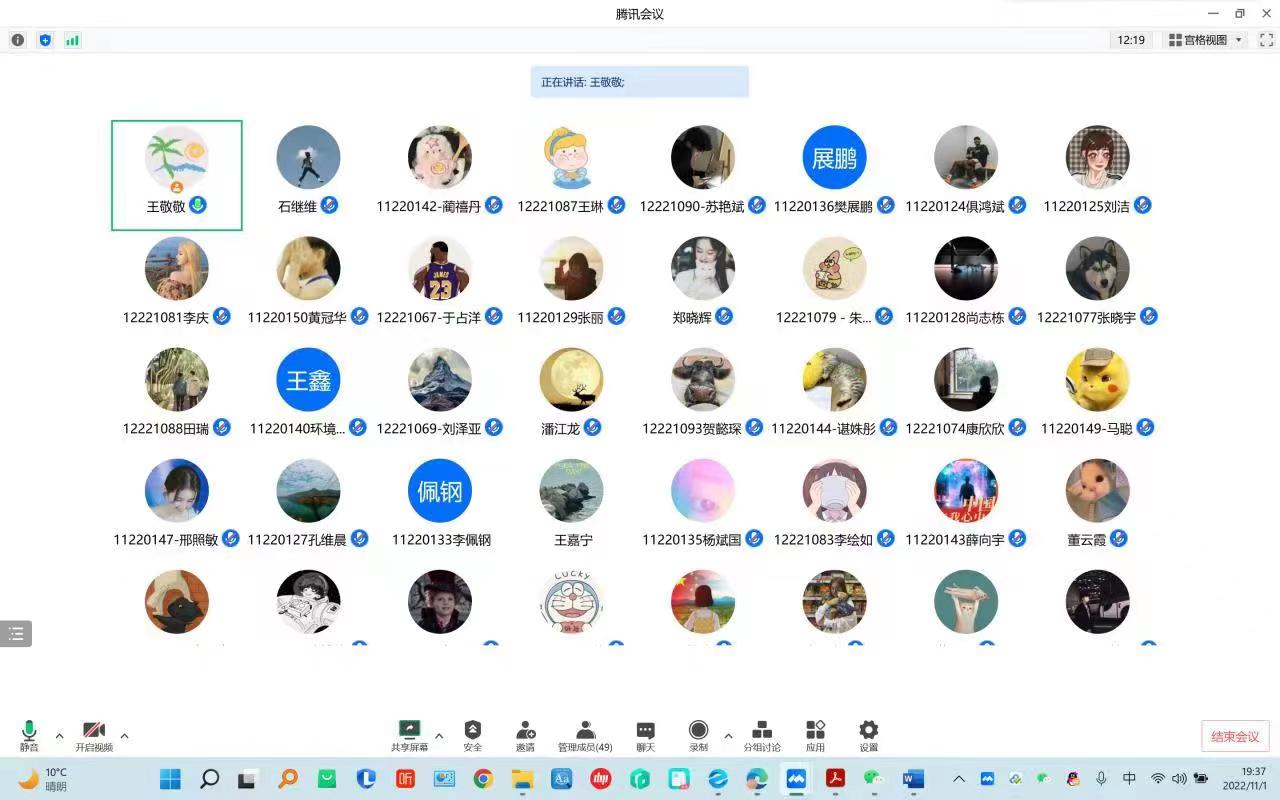The height and width of the screenshot is (800, 1280).
Task: Open meeting 设置 settings gear
Action: pyautogui.click(x=868, y=735)
